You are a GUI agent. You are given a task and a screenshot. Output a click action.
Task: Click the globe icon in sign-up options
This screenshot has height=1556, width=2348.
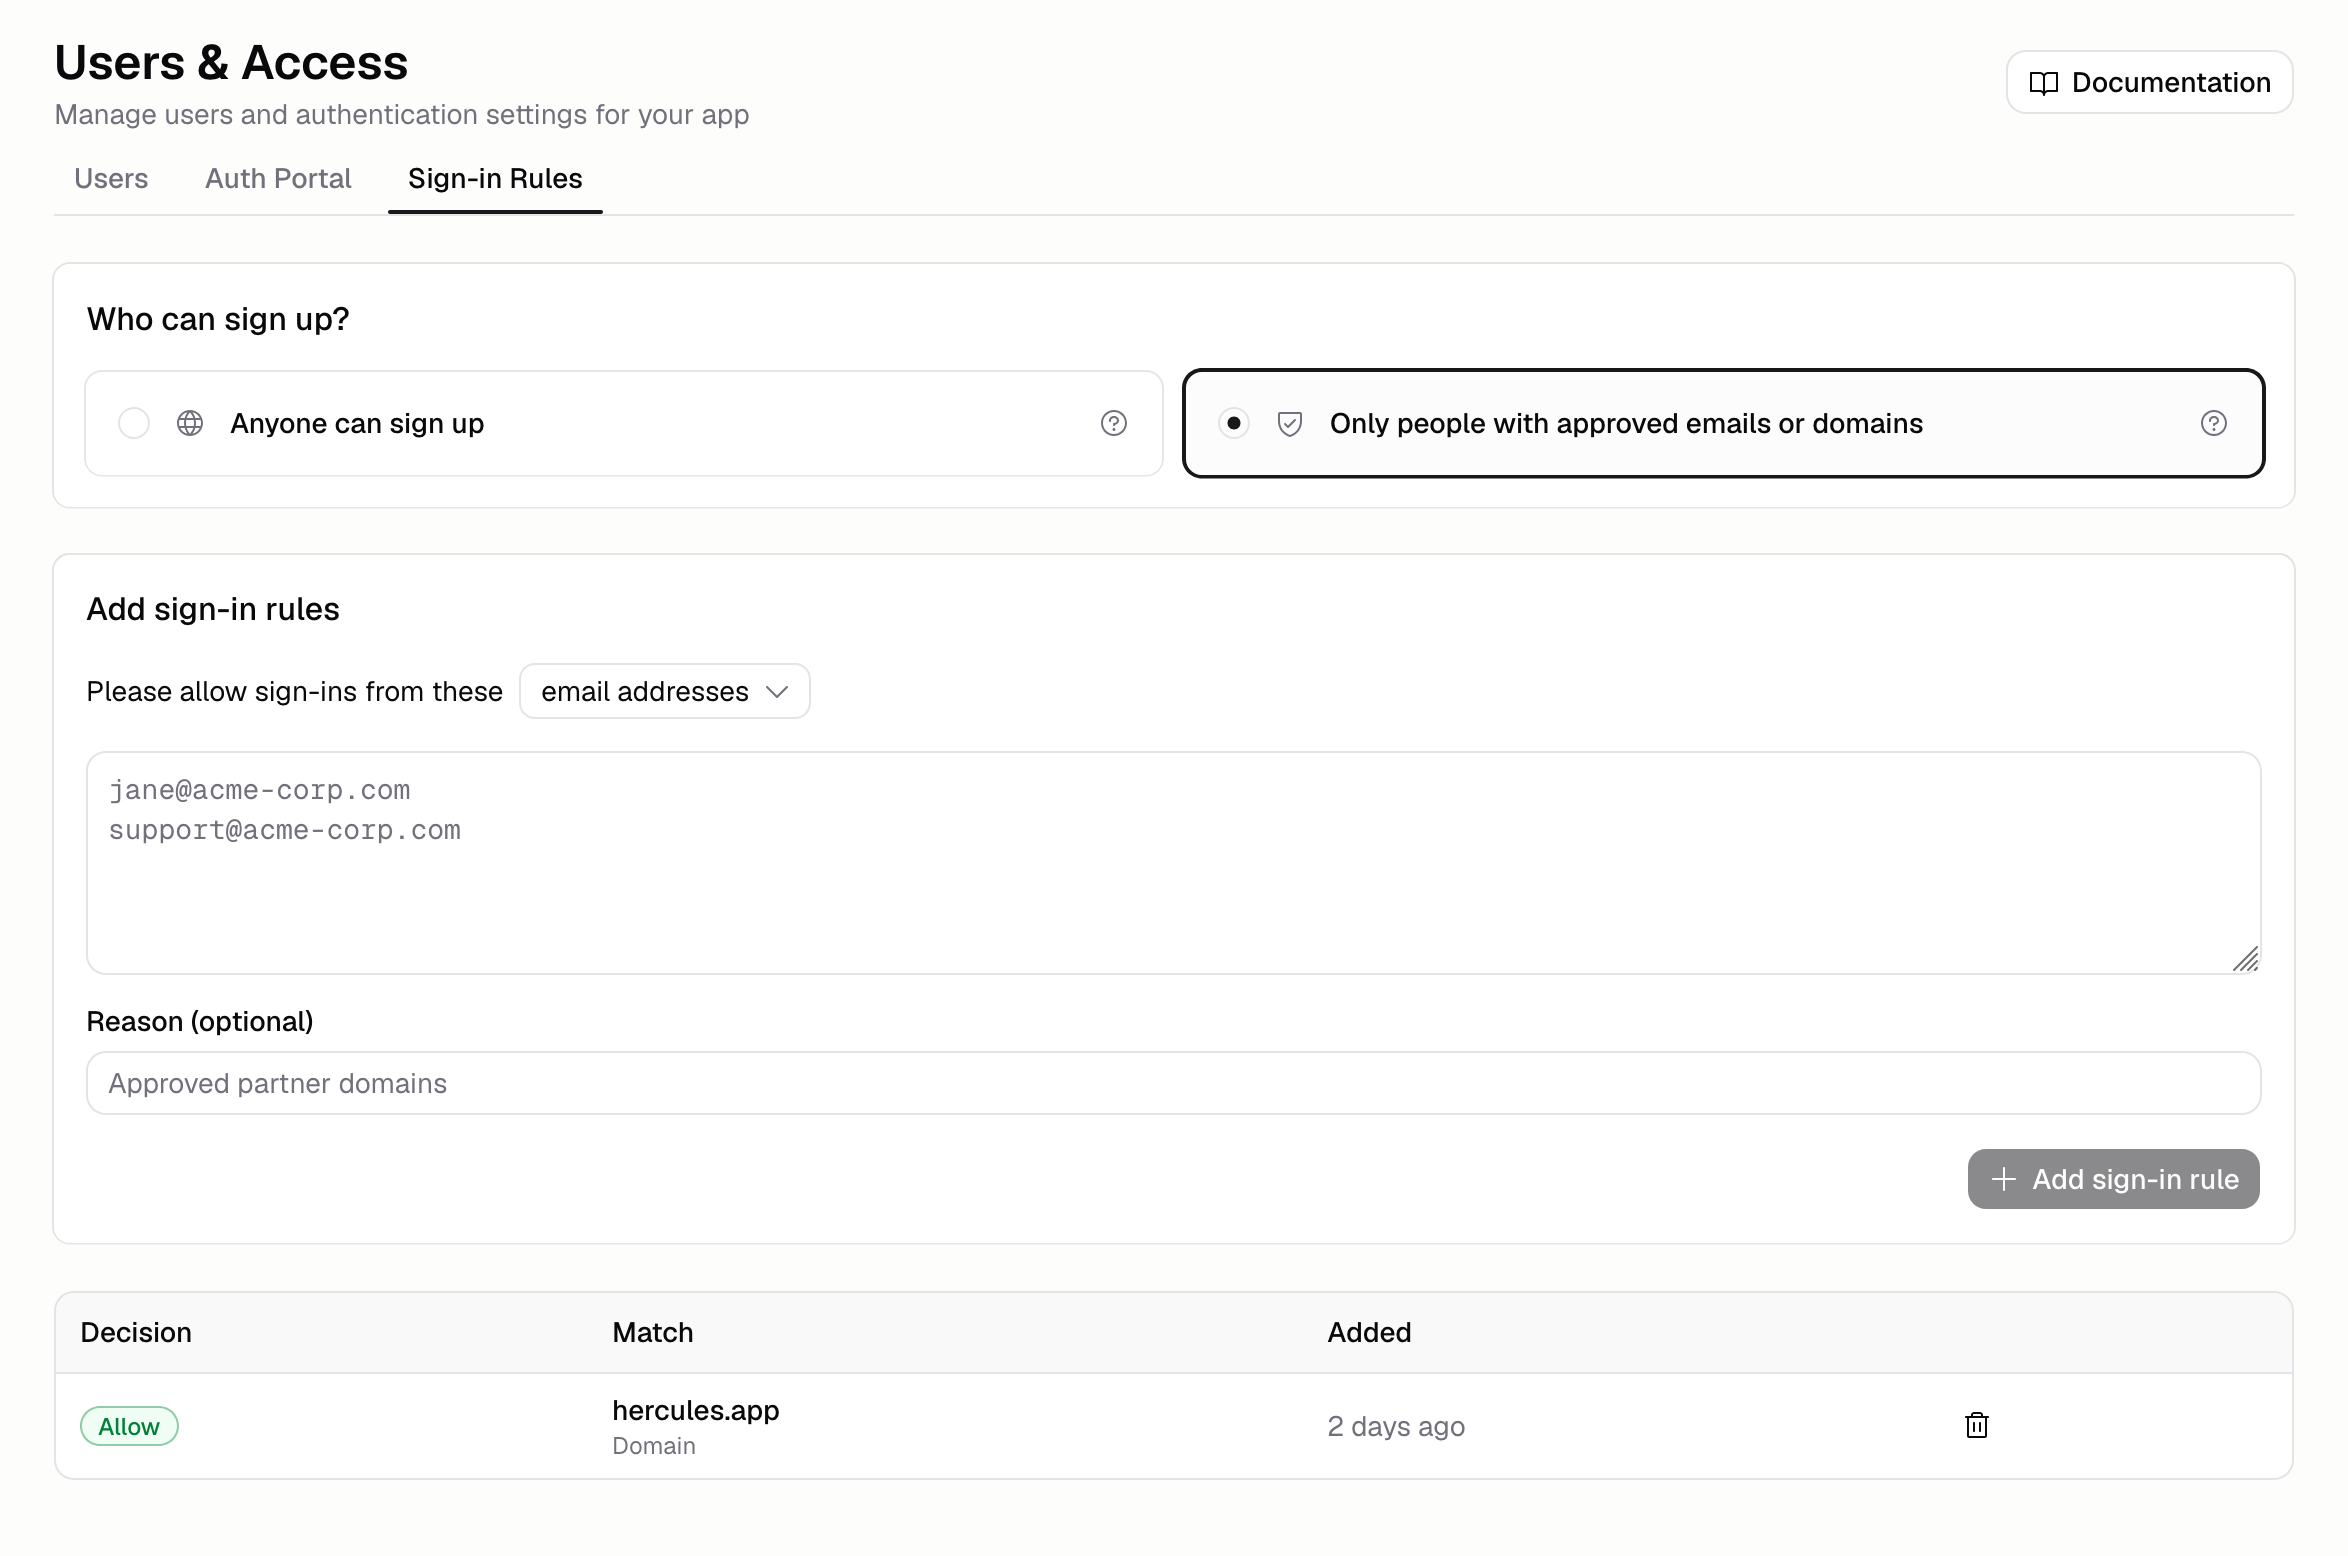point(190,423)
